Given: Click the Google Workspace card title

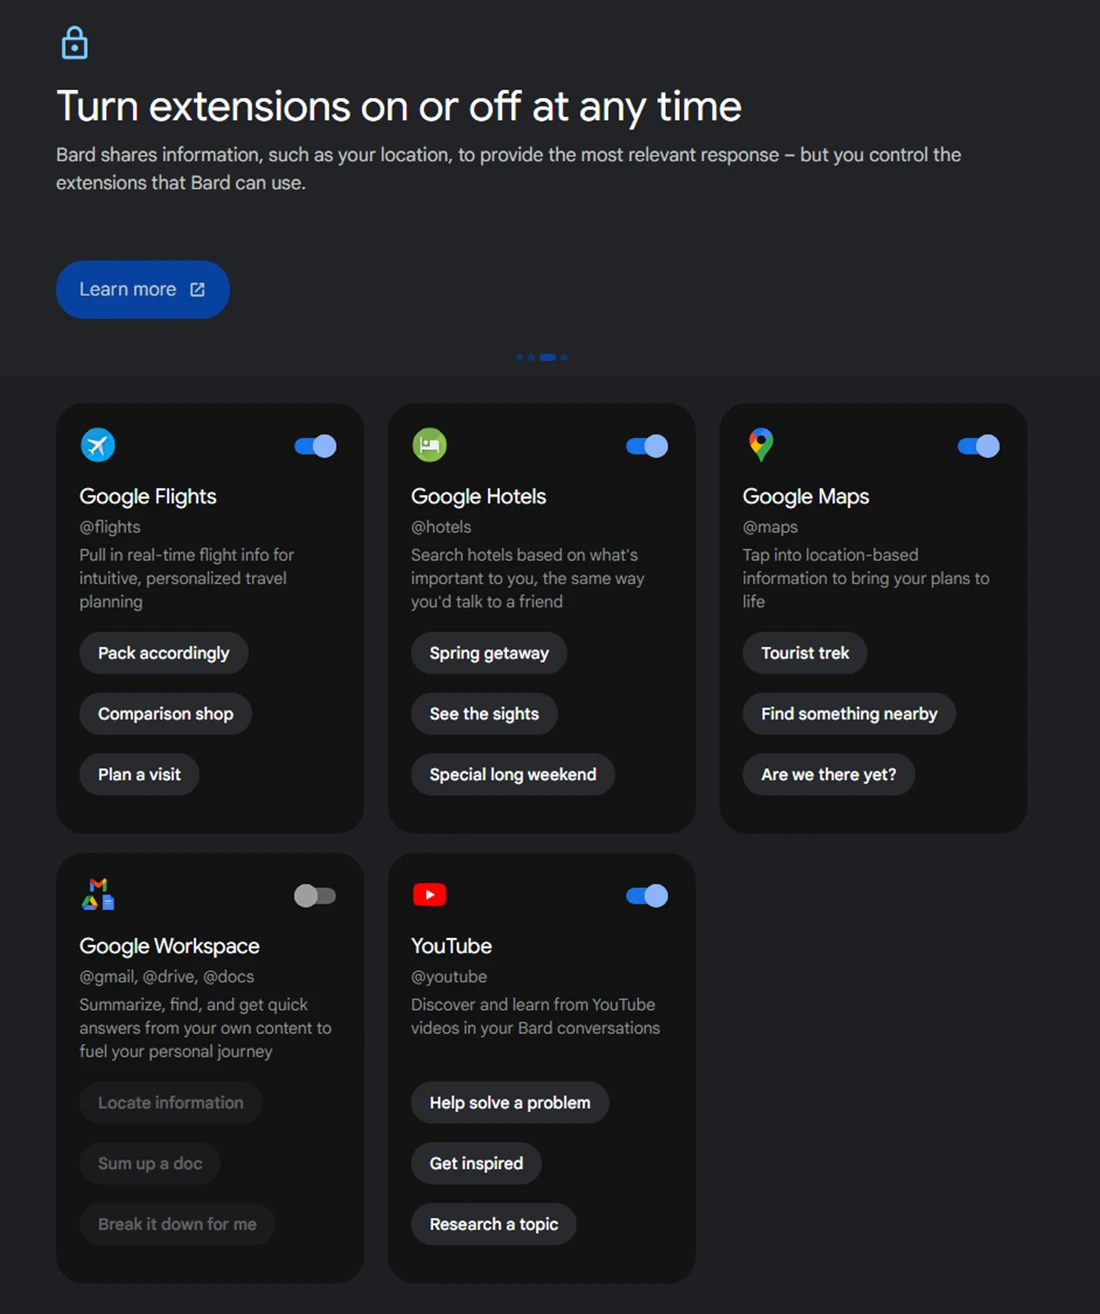Looking at the screenshot, I should click(x=170, y=946).
